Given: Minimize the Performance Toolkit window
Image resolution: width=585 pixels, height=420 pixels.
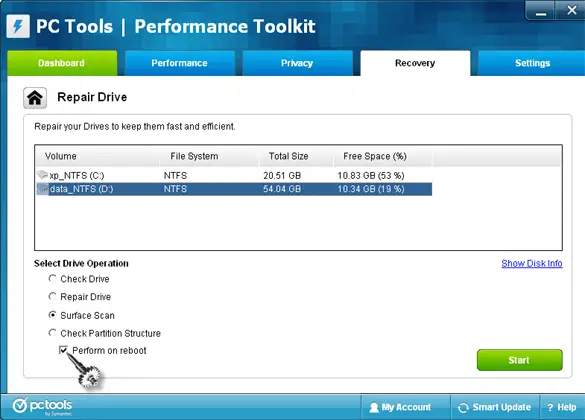Looking at the screenshot, I should pyautogui.click(x=540, y=11).
